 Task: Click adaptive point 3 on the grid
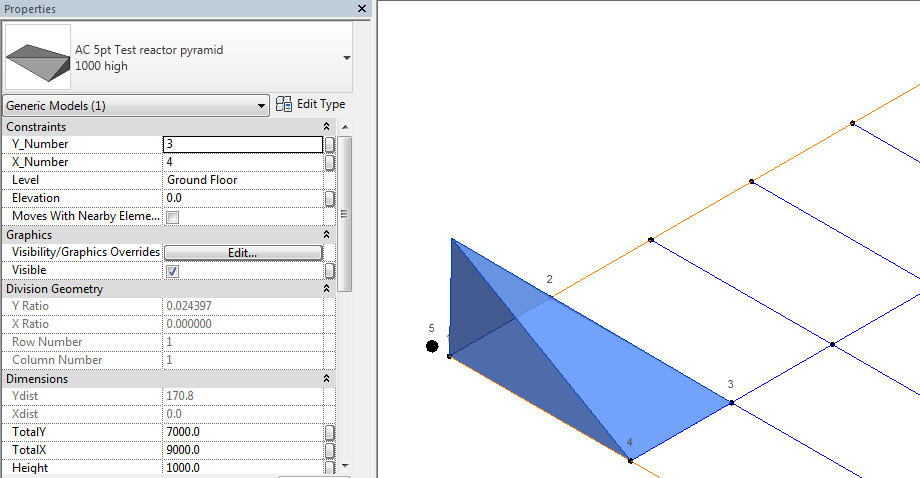(732, 403)
